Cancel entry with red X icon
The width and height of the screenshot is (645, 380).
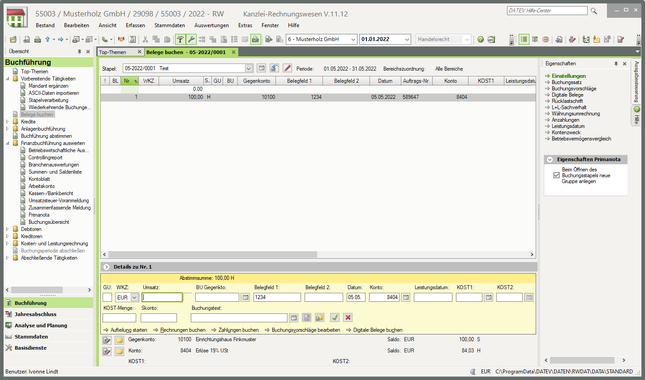(348, 317)
